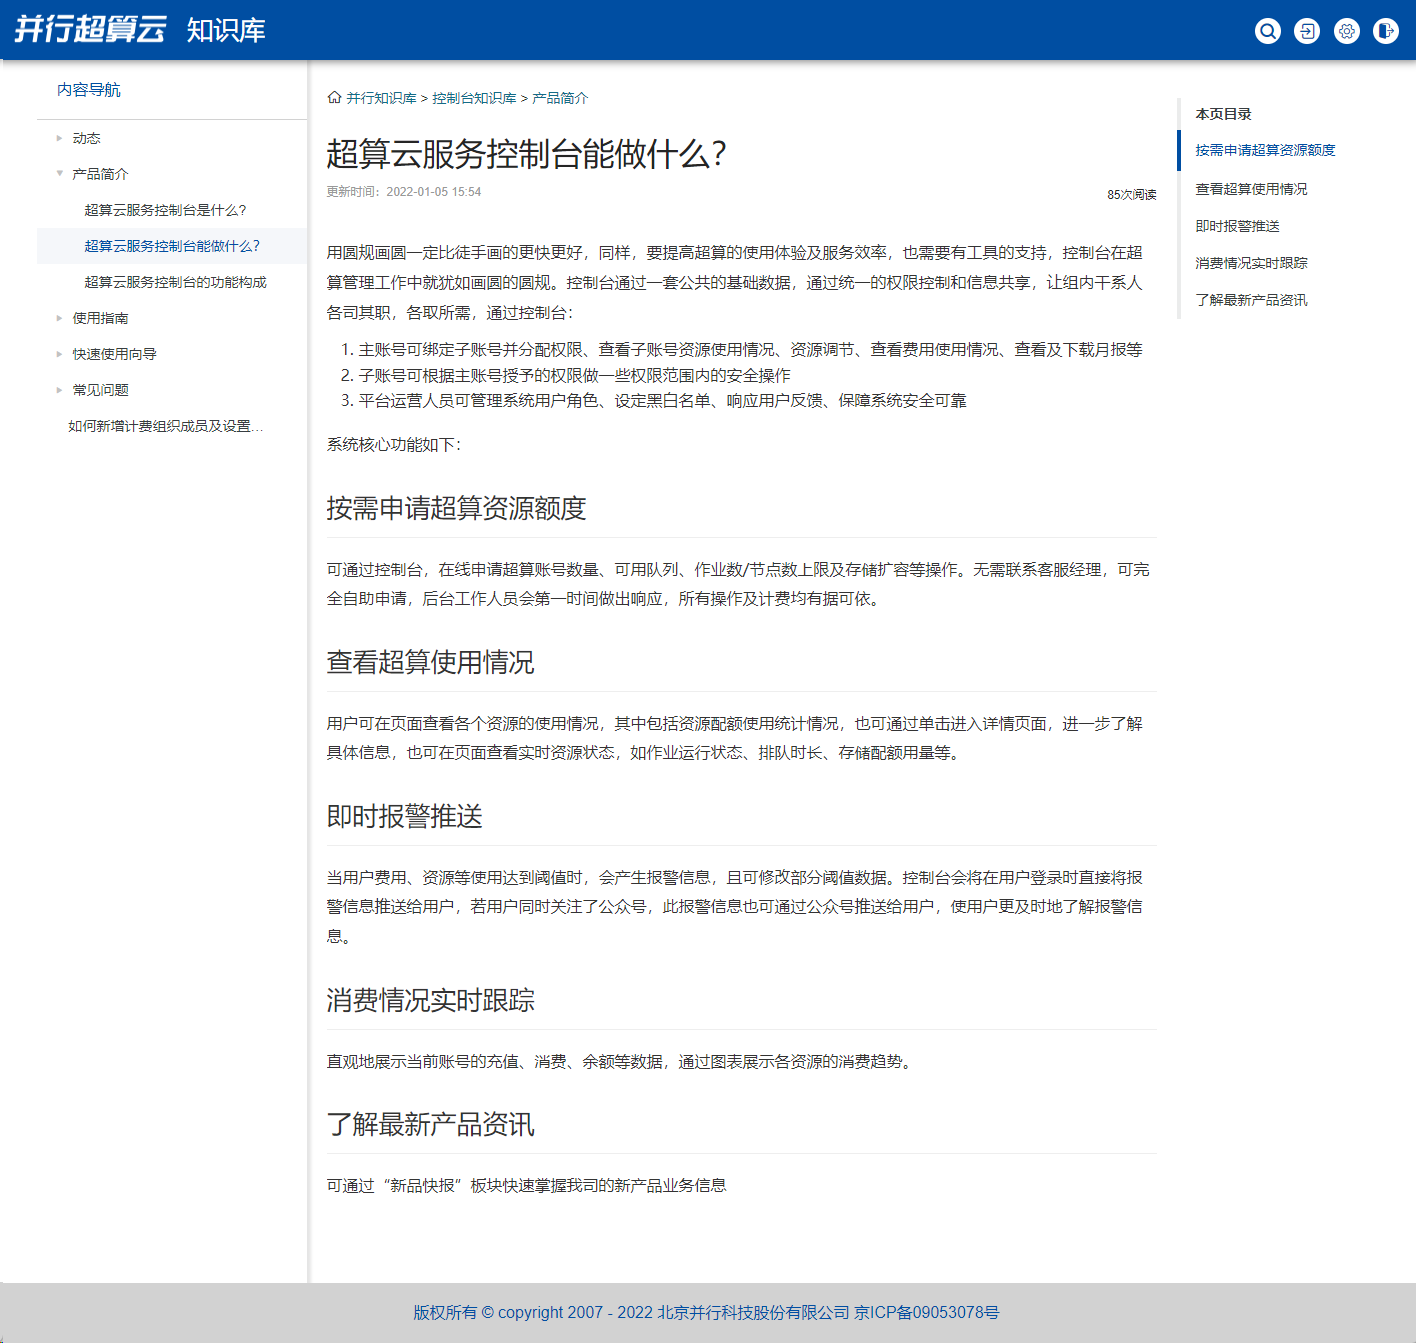
Task: Jump to 按需申请超算资源额度 in page contents
Action: [x=1265, y=150]
